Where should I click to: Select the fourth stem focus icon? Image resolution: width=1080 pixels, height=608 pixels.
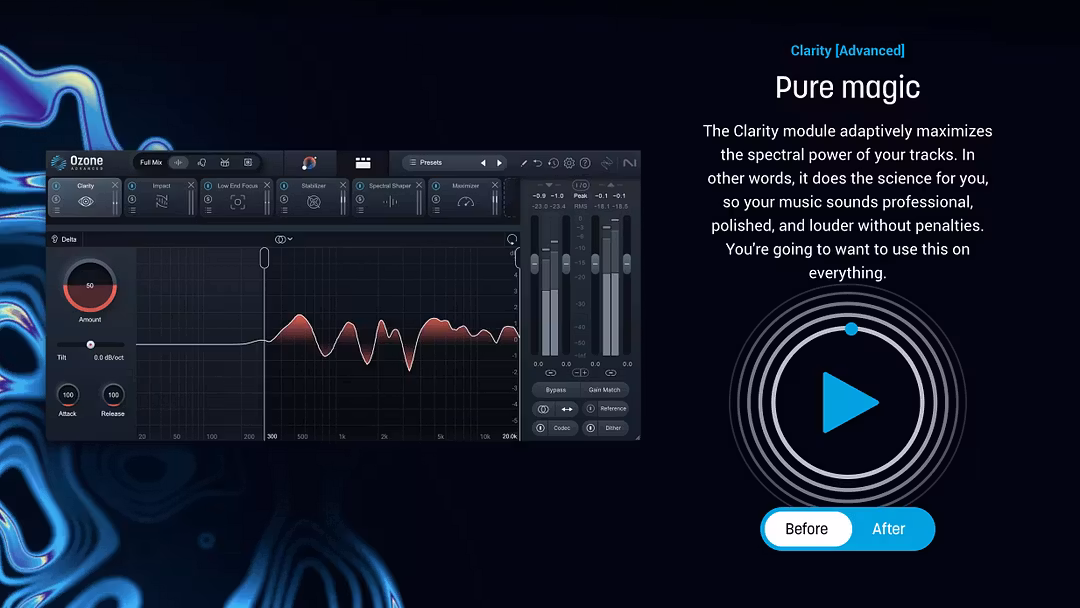point(248,163)
